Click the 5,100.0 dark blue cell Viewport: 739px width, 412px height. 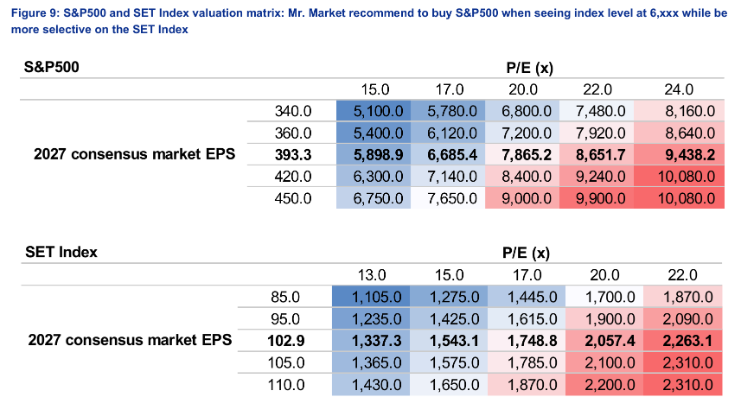373,111
